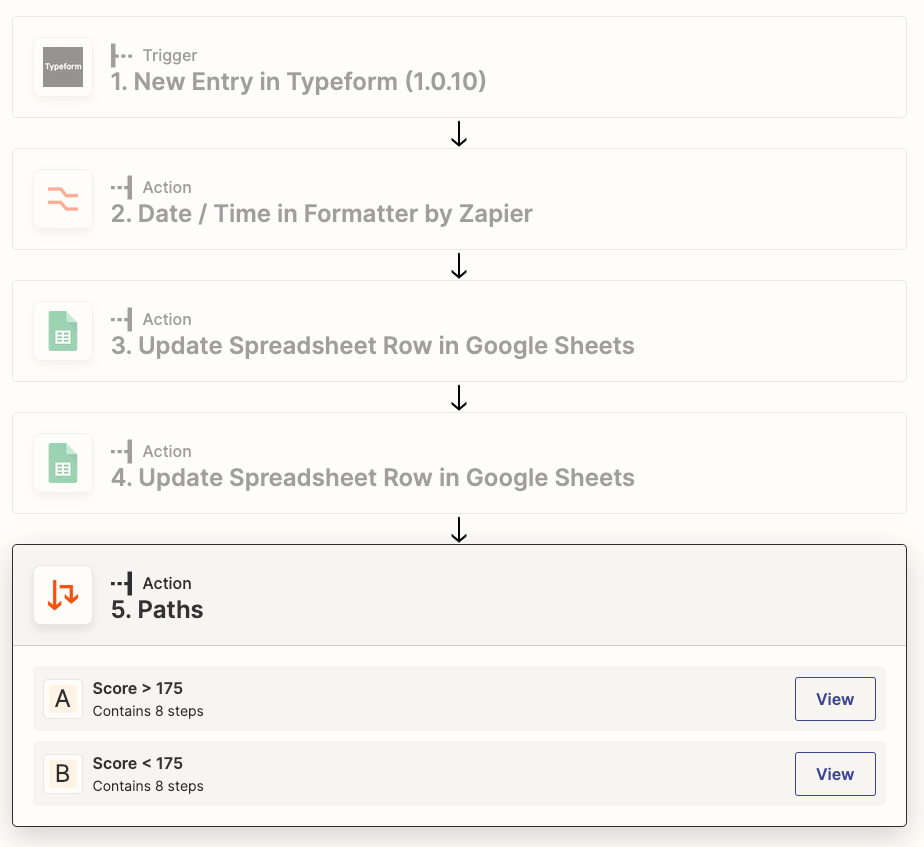Expand step 3 Update Spreadsheet Row
This screenshot has height=847, width=924.
pos(460,331)
